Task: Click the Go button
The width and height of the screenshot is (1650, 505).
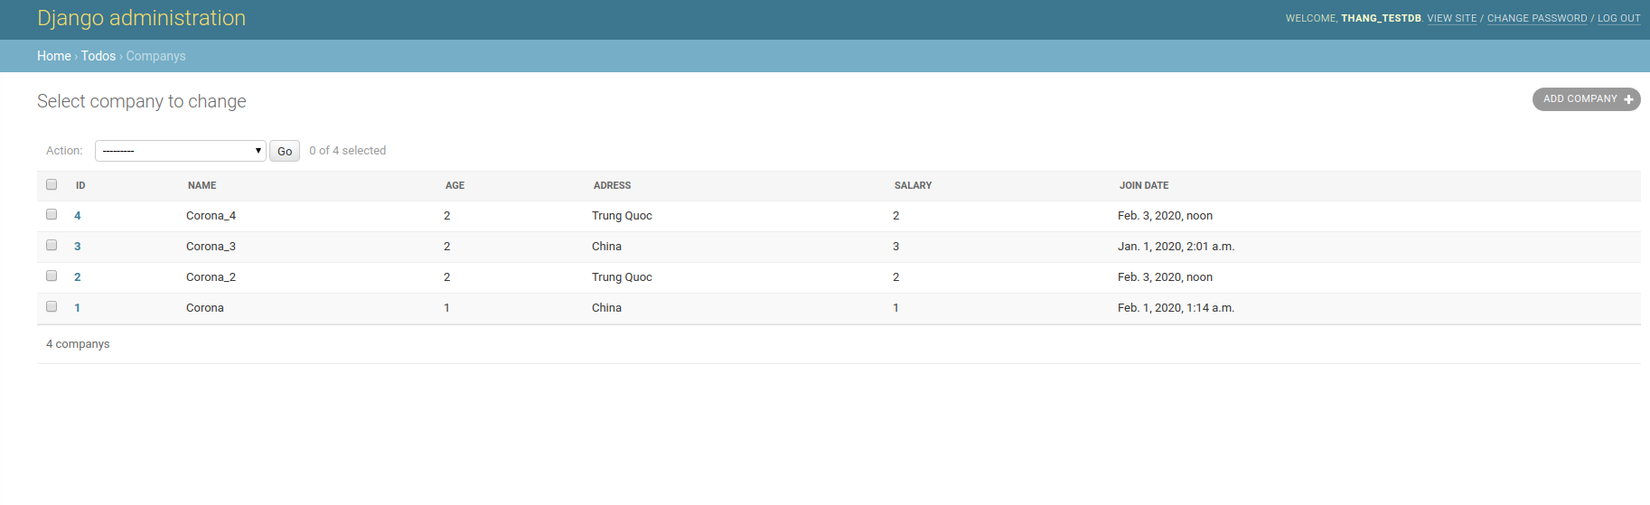Action: click(285, 151)
